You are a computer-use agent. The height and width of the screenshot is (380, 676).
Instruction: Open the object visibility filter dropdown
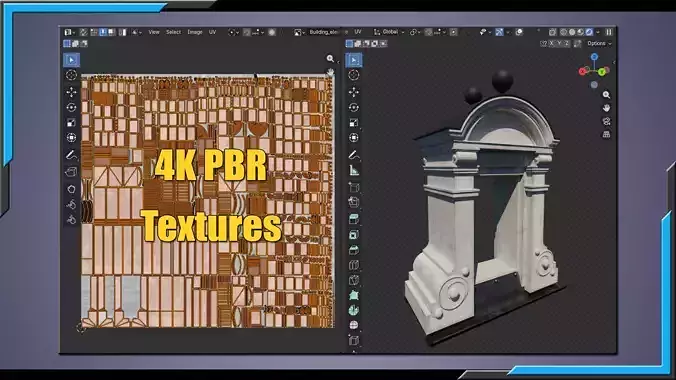(x=485, y=32)
